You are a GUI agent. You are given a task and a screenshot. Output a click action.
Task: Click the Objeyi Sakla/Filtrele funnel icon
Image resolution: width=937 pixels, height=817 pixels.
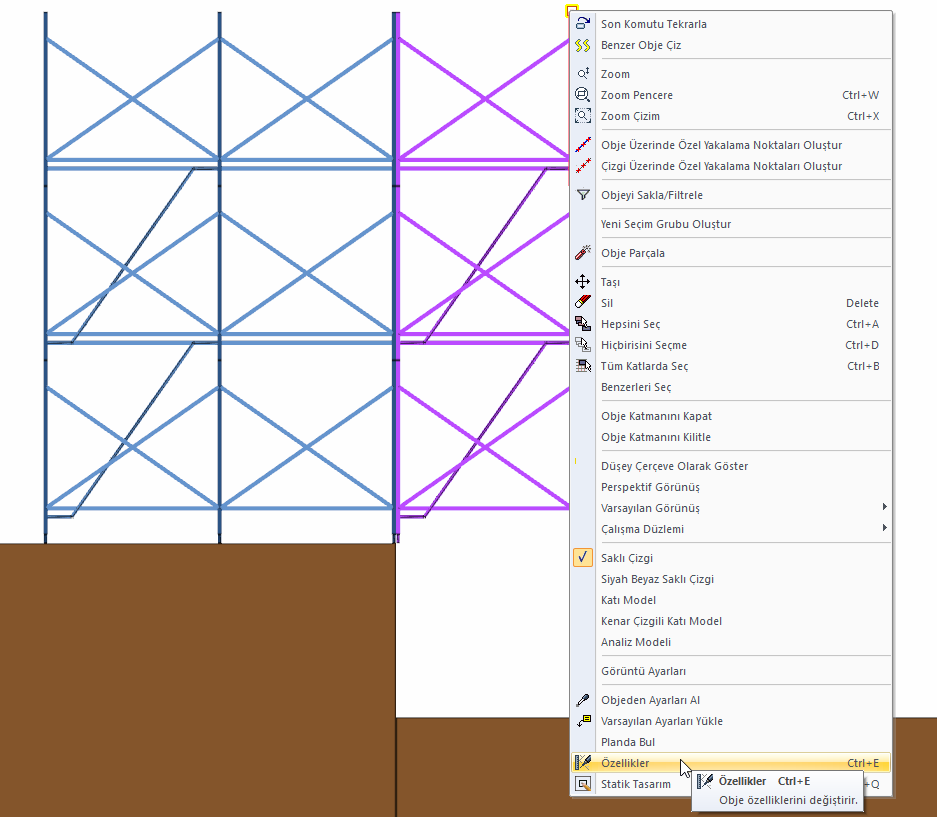tap(583, 195)
